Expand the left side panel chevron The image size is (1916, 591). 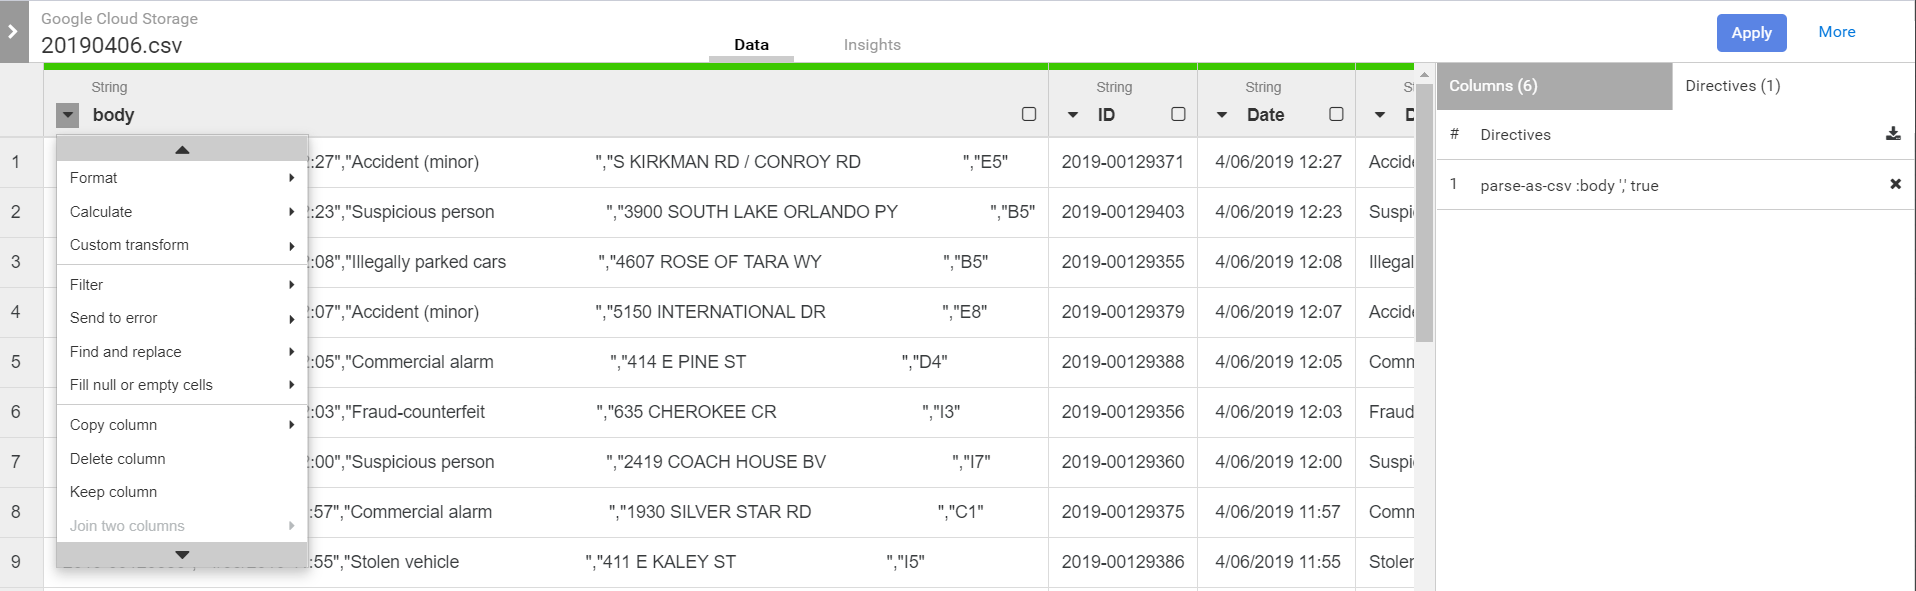(13, 32)
